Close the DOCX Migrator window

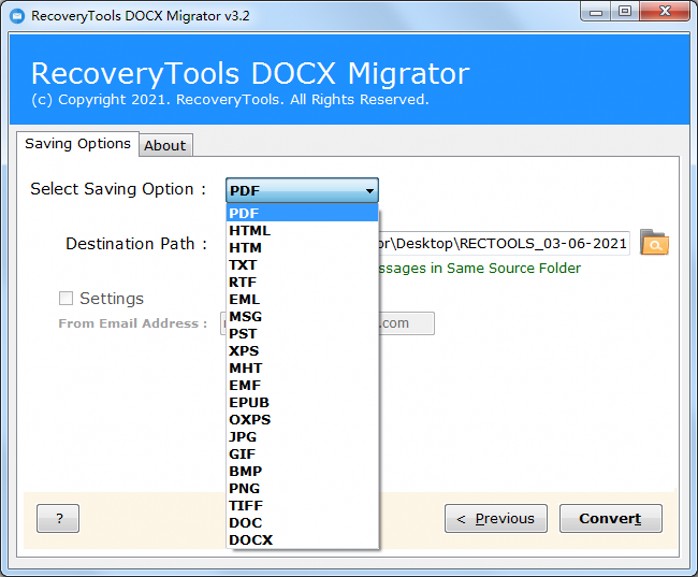pos(665,12)
